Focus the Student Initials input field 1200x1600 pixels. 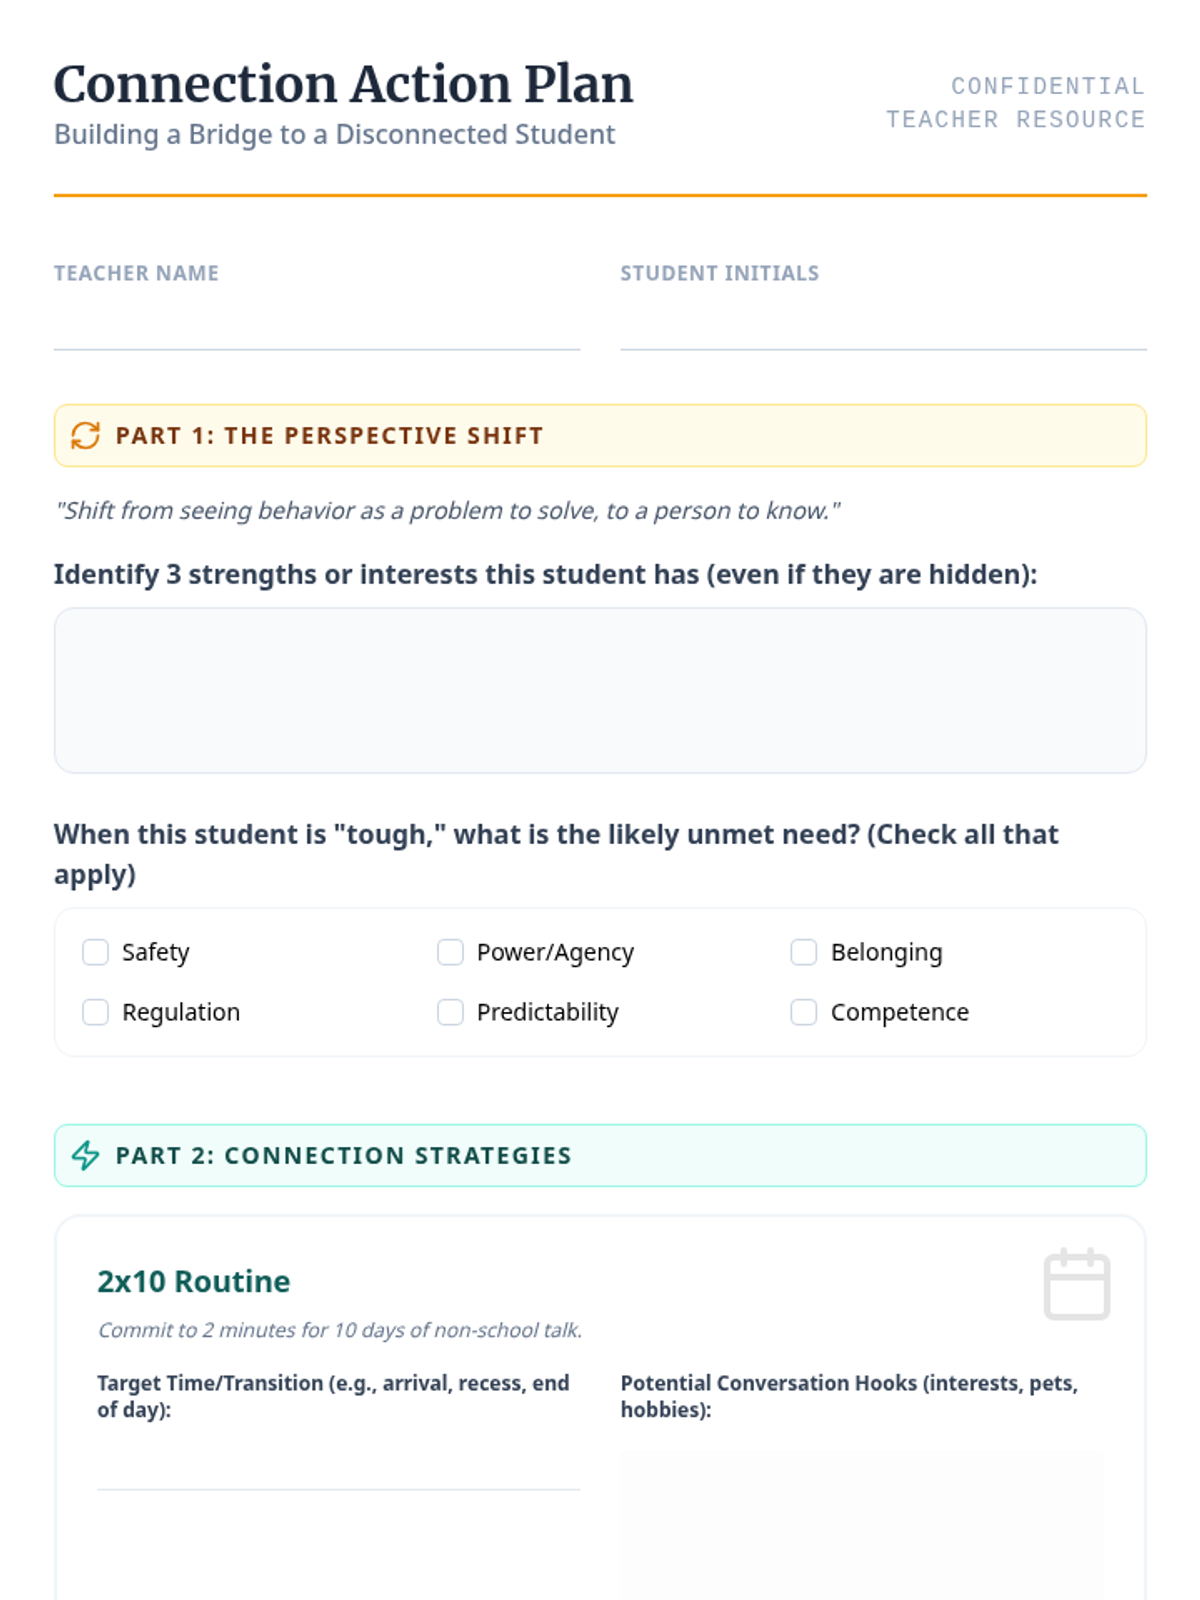[882, 326]
